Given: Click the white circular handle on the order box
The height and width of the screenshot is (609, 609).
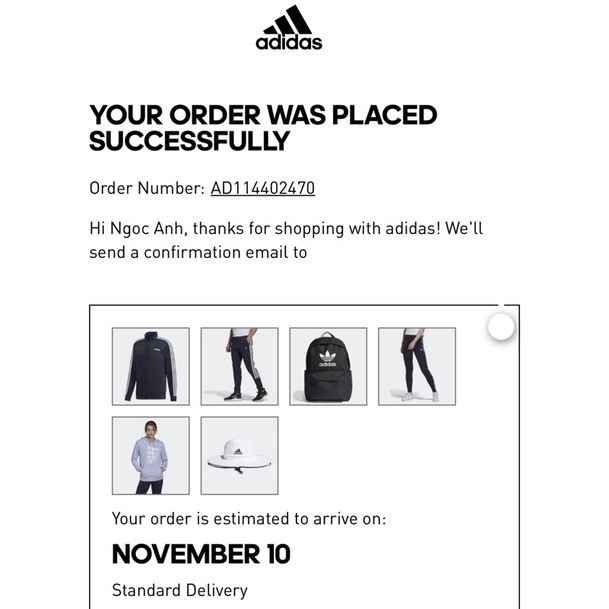Looking at the screenshot, I should 501,326.
